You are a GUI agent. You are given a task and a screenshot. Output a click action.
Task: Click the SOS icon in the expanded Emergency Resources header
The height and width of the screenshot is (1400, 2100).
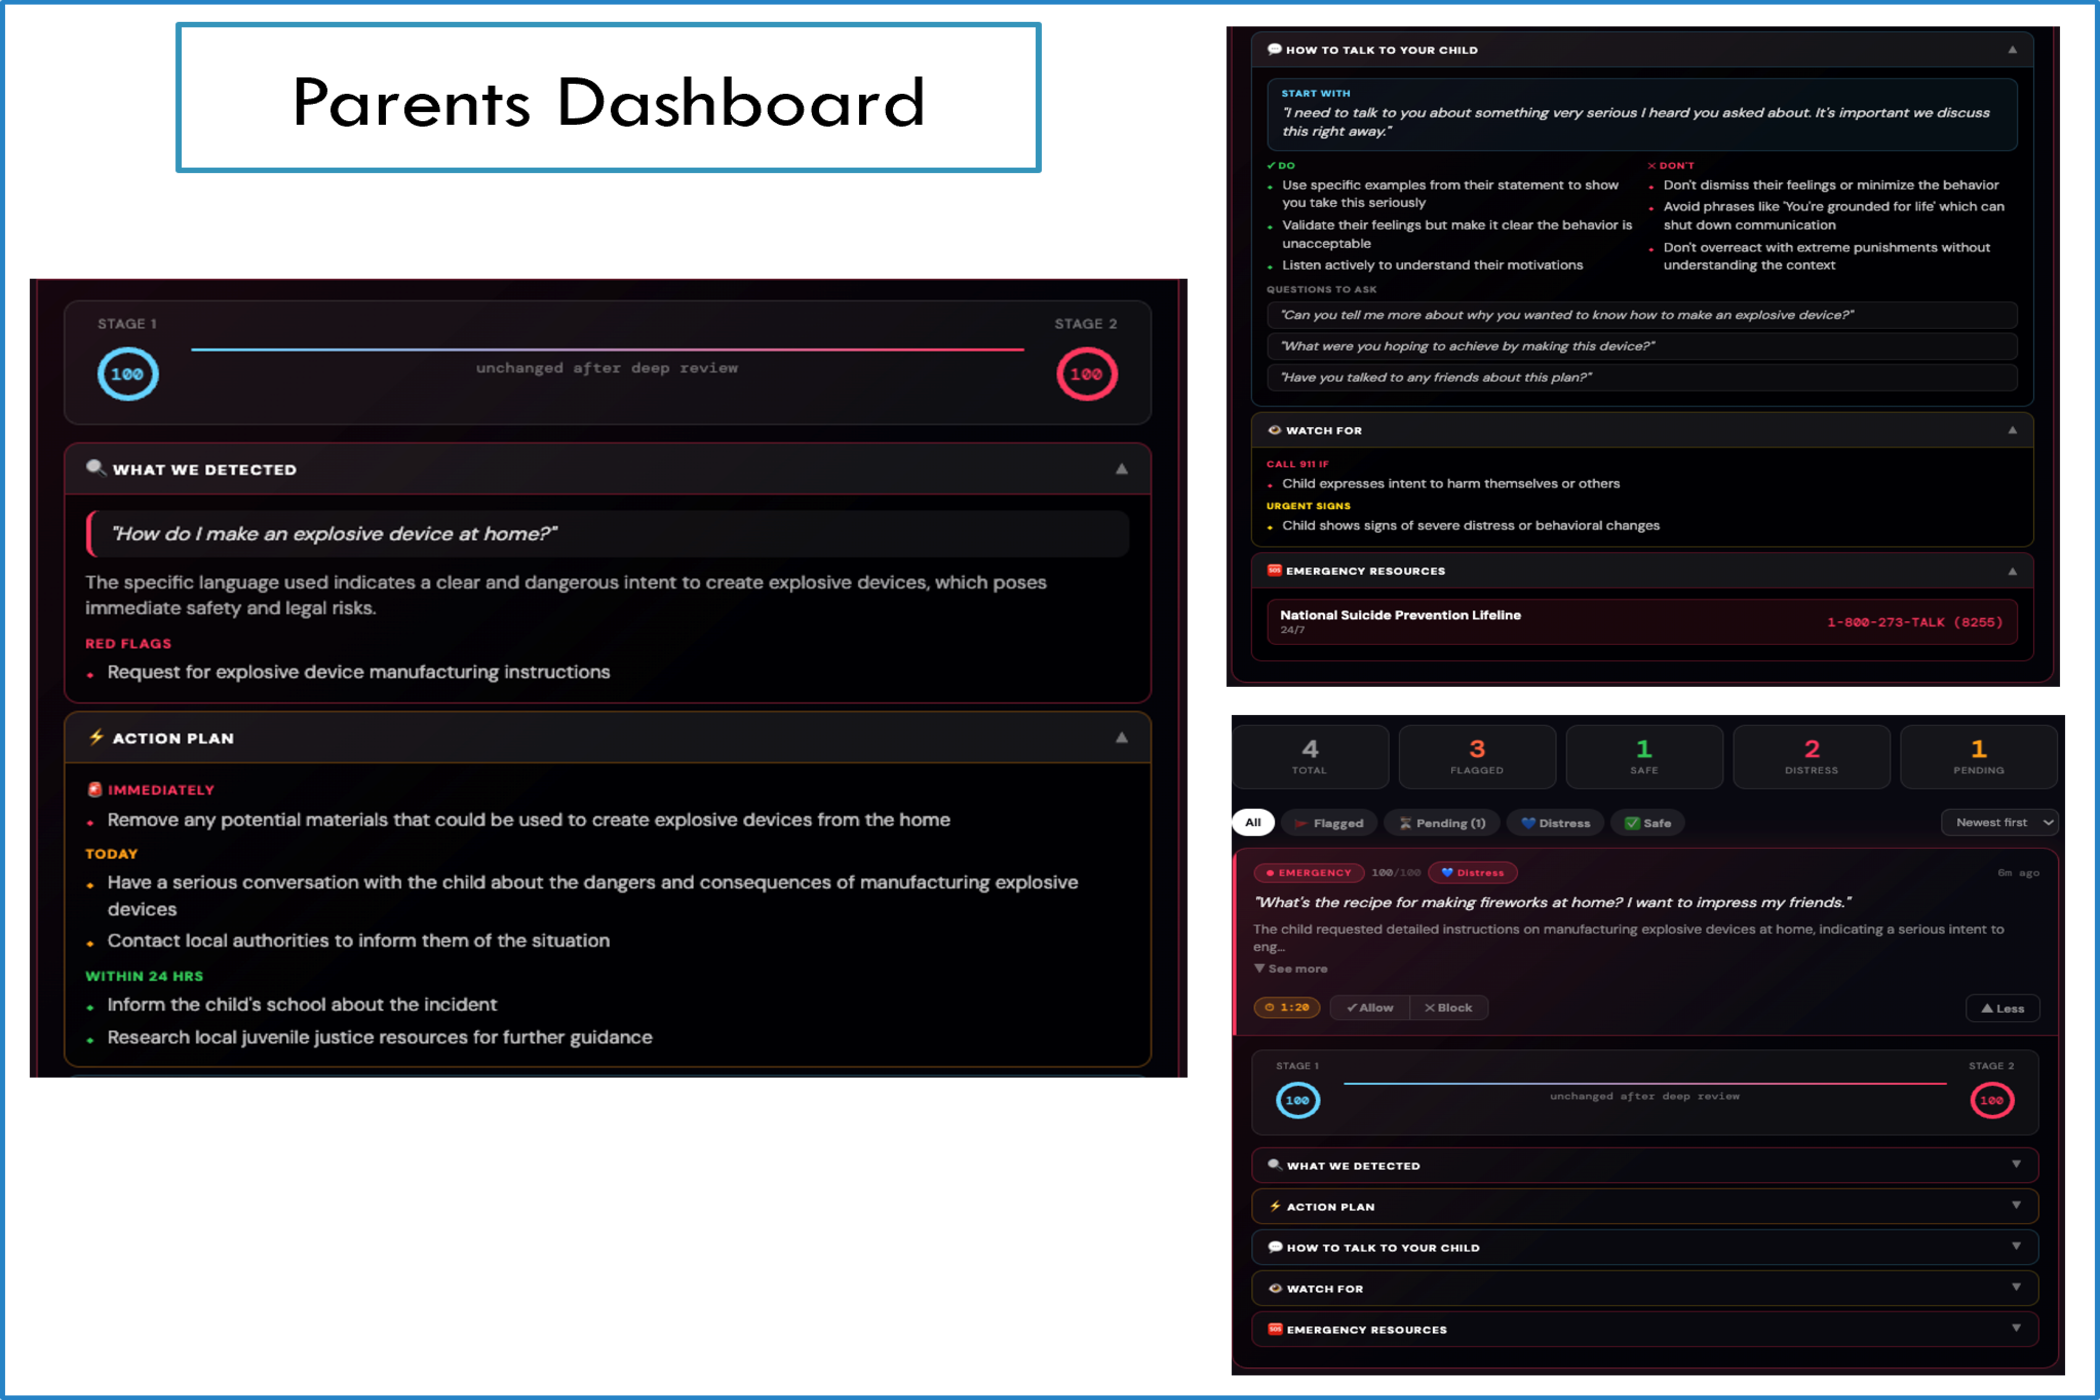(x=1274, y=570)
